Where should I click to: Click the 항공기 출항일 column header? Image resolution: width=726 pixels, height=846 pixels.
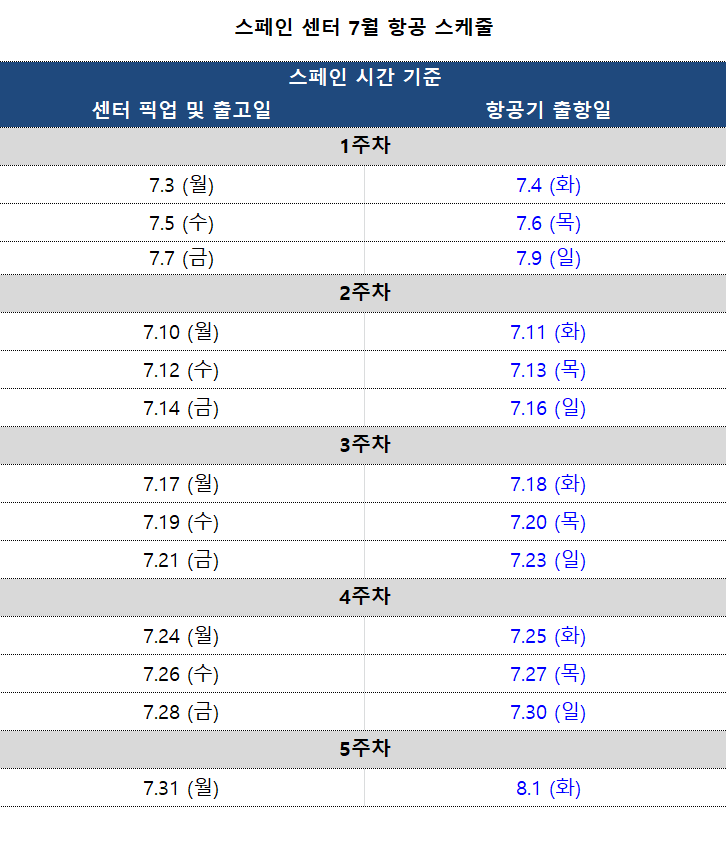pos(548,110)
